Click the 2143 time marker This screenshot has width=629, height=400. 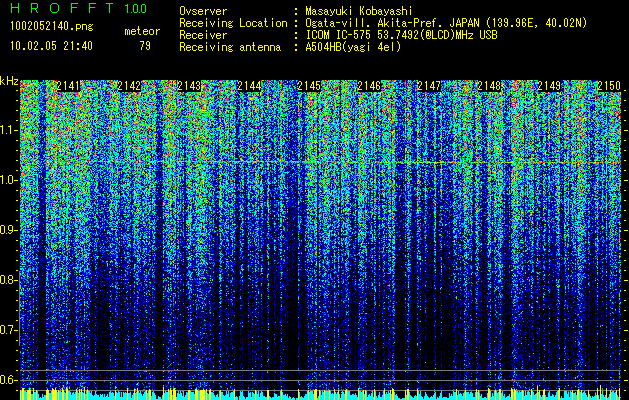click(x=189, y=86)
